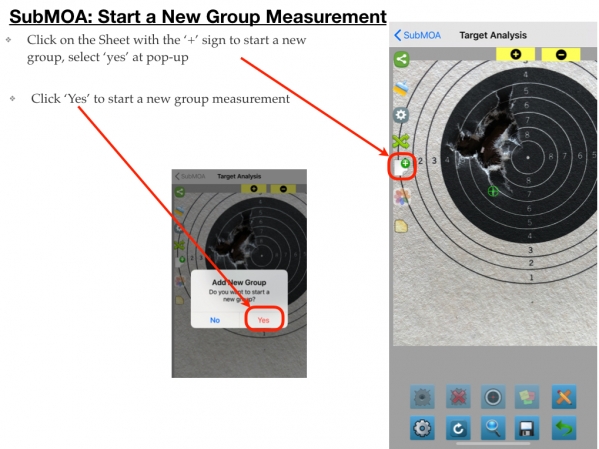
Task: Tap 'Yes' in the Add New Group dialog
Action: coord(264,320)
